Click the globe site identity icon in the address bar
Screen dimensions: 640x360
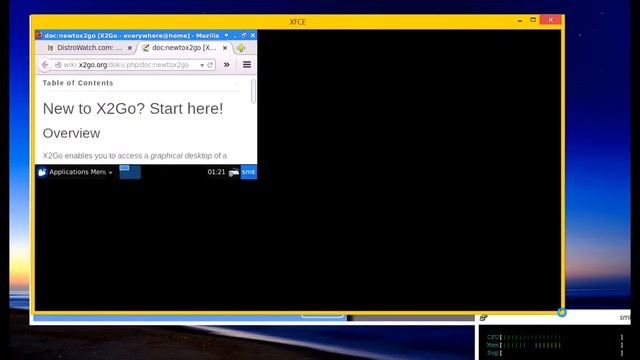(x=58, y=65)
